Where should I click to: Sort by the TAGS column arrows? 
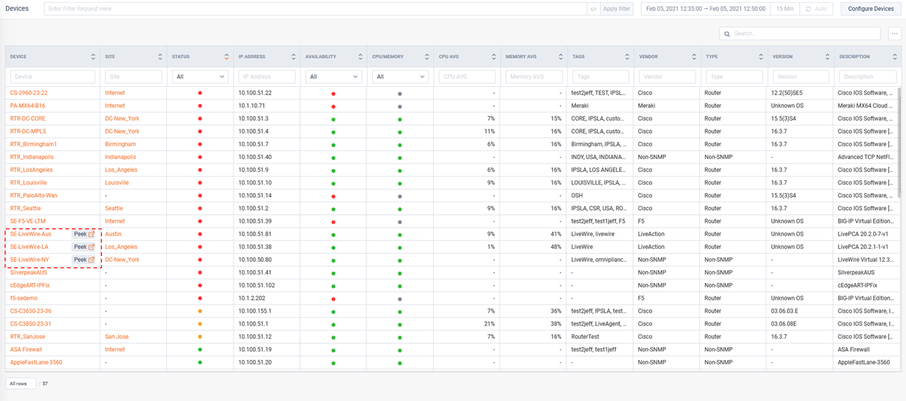pos(627,57)
